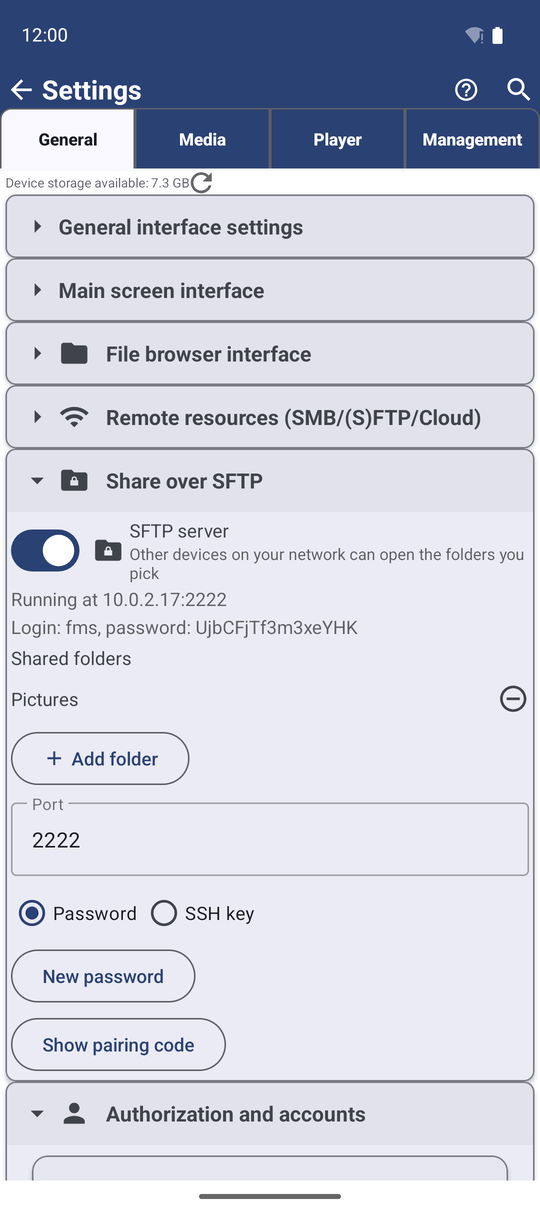
Task: Choose the SSH key radio option
Action: [x=164, y=913]
